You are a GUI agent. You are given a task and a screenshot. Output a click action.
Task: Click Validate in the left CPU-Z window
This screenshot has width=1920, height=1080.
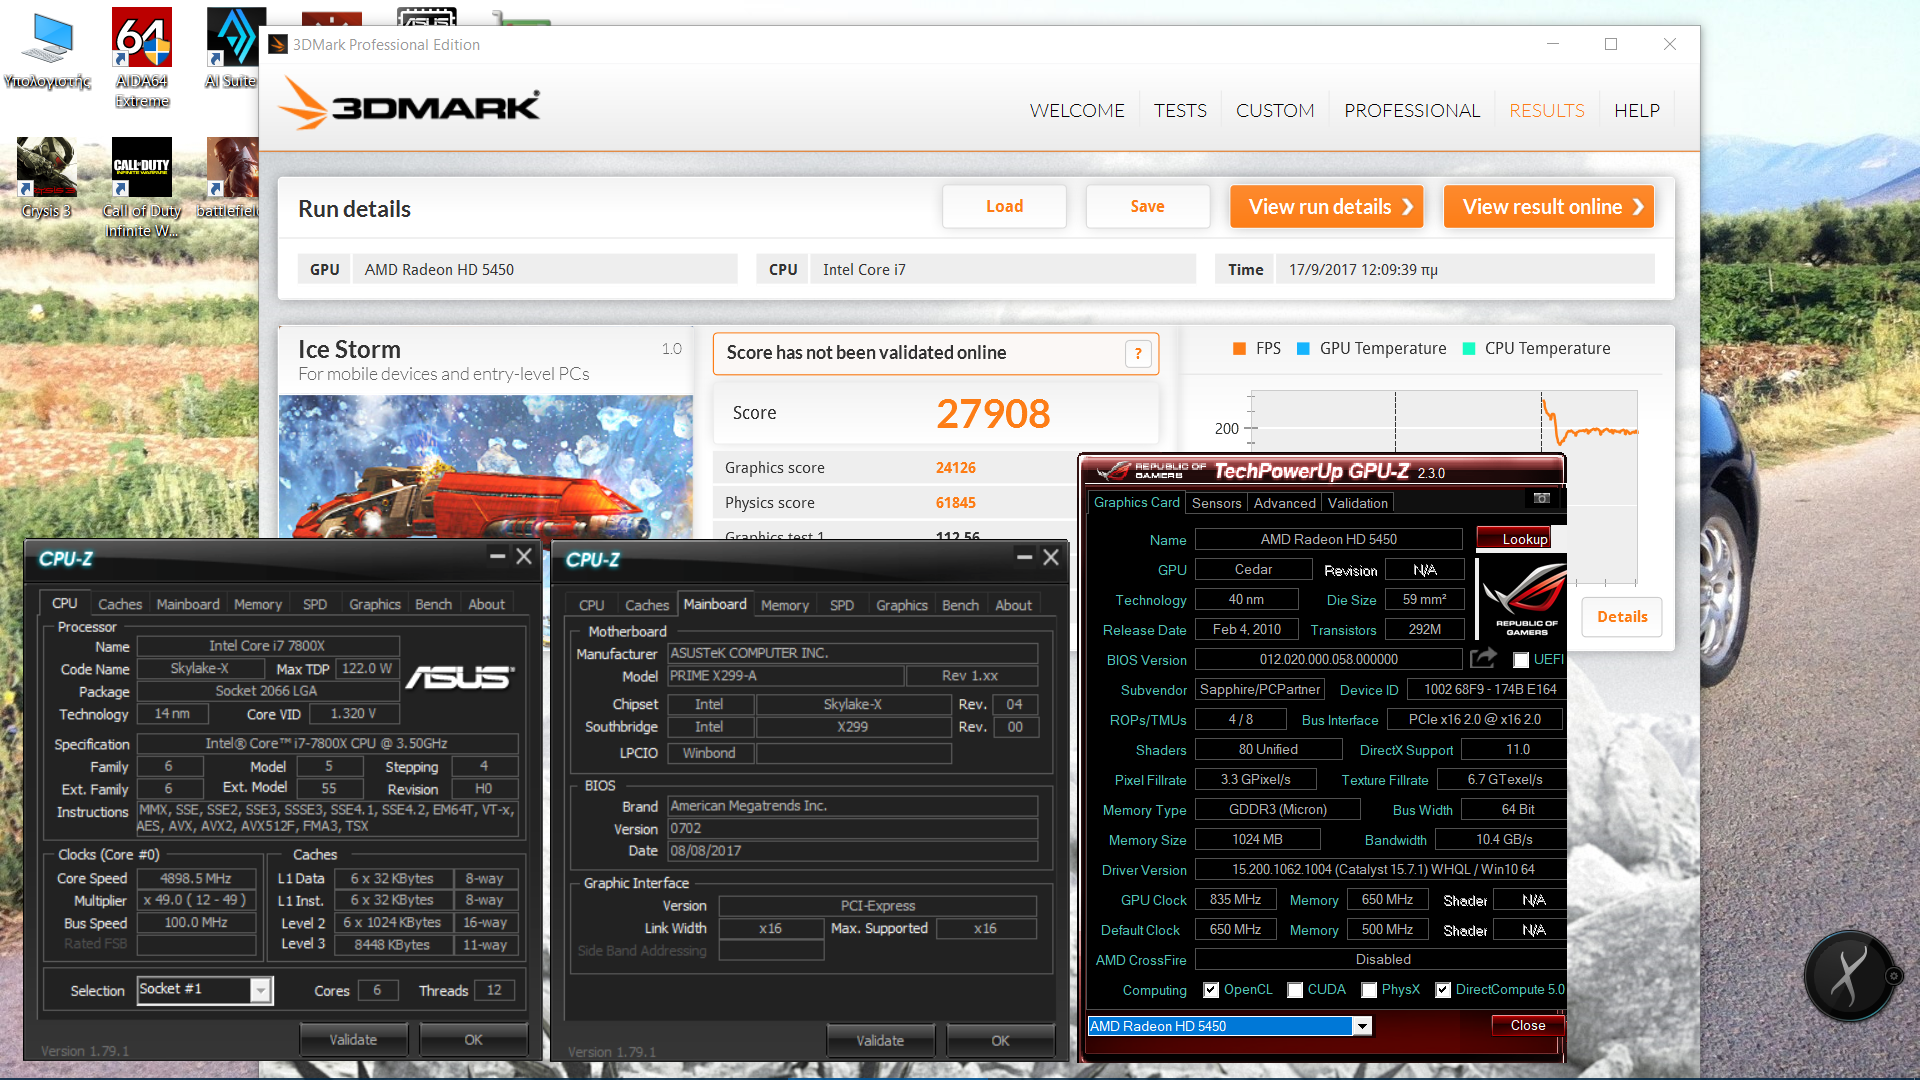353,1040
